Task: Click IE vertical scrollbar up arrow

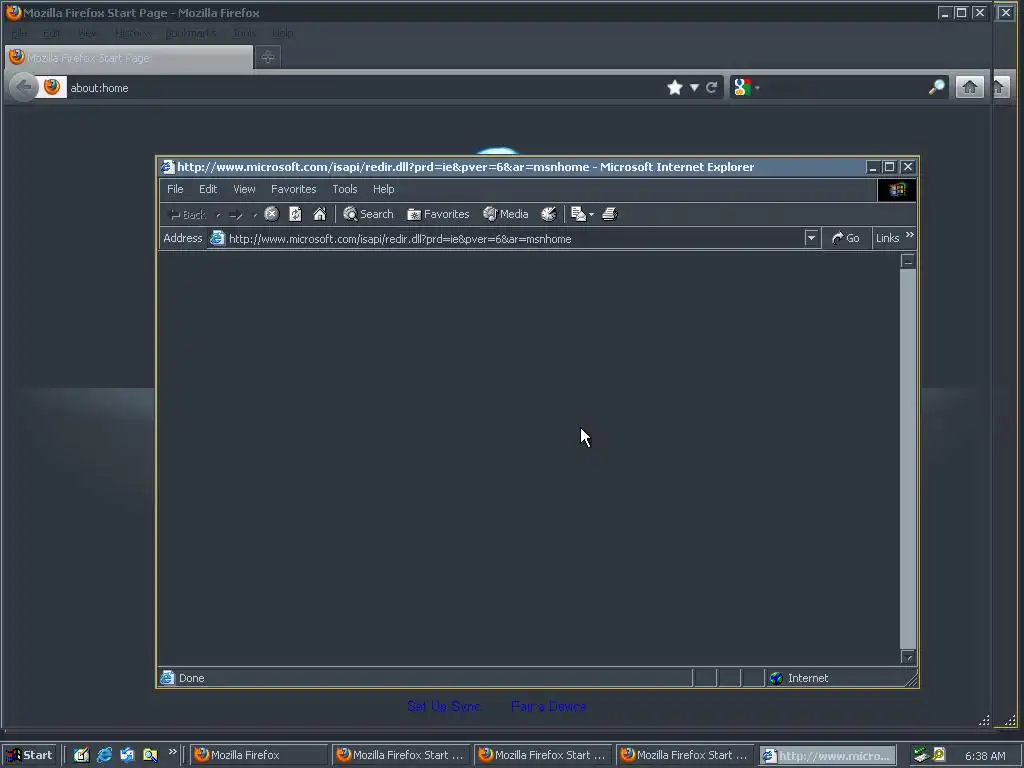Action: click(908, 261)
